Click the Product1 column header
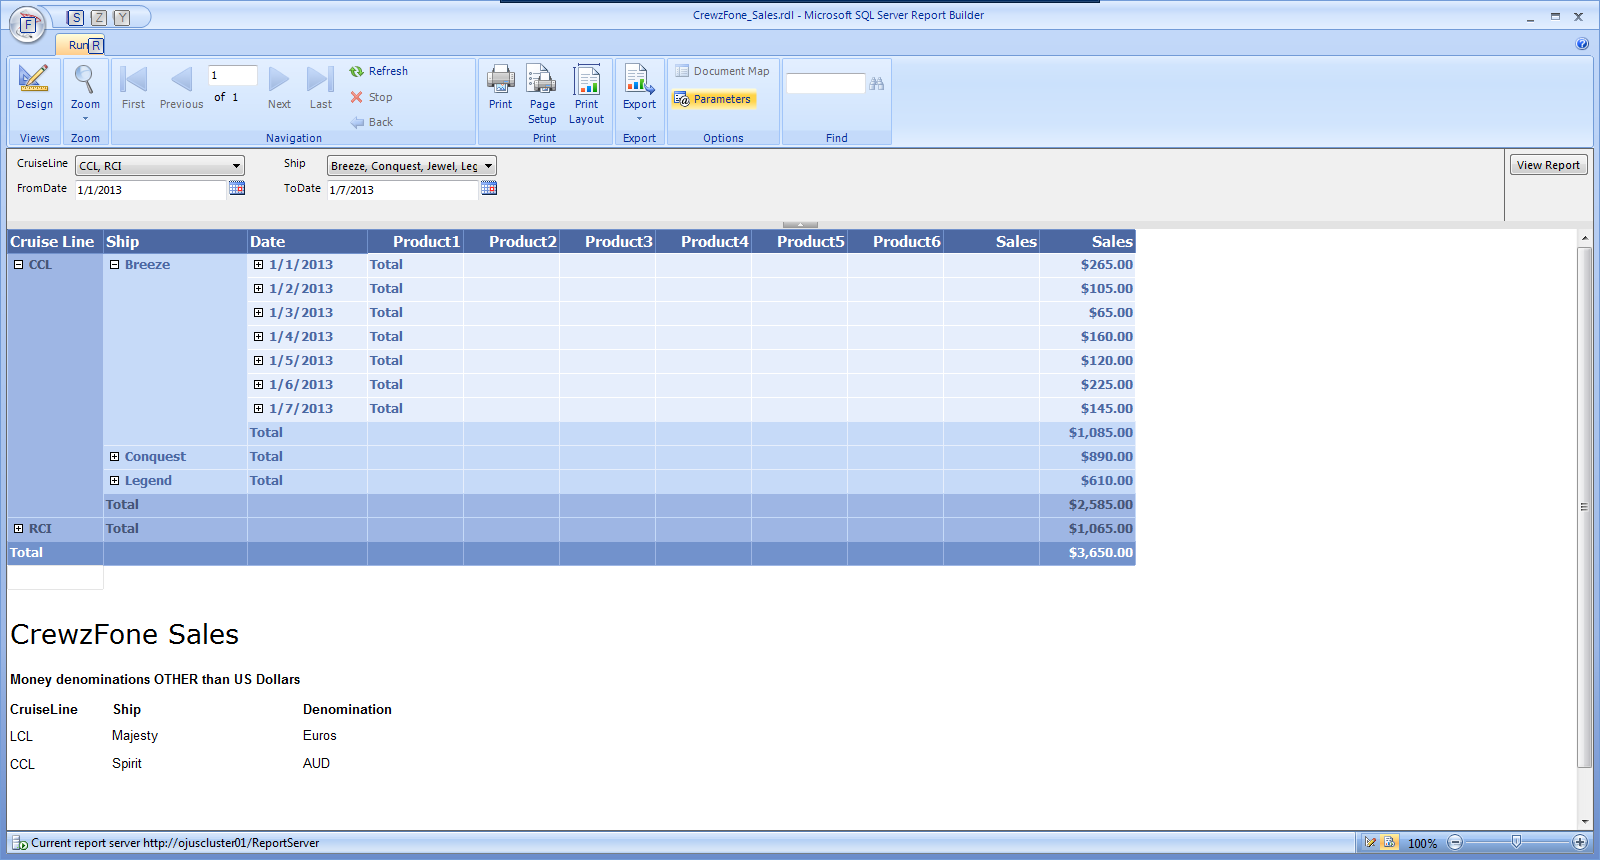The width and height of the screenshot is (1600, 860). pos(415,241)
